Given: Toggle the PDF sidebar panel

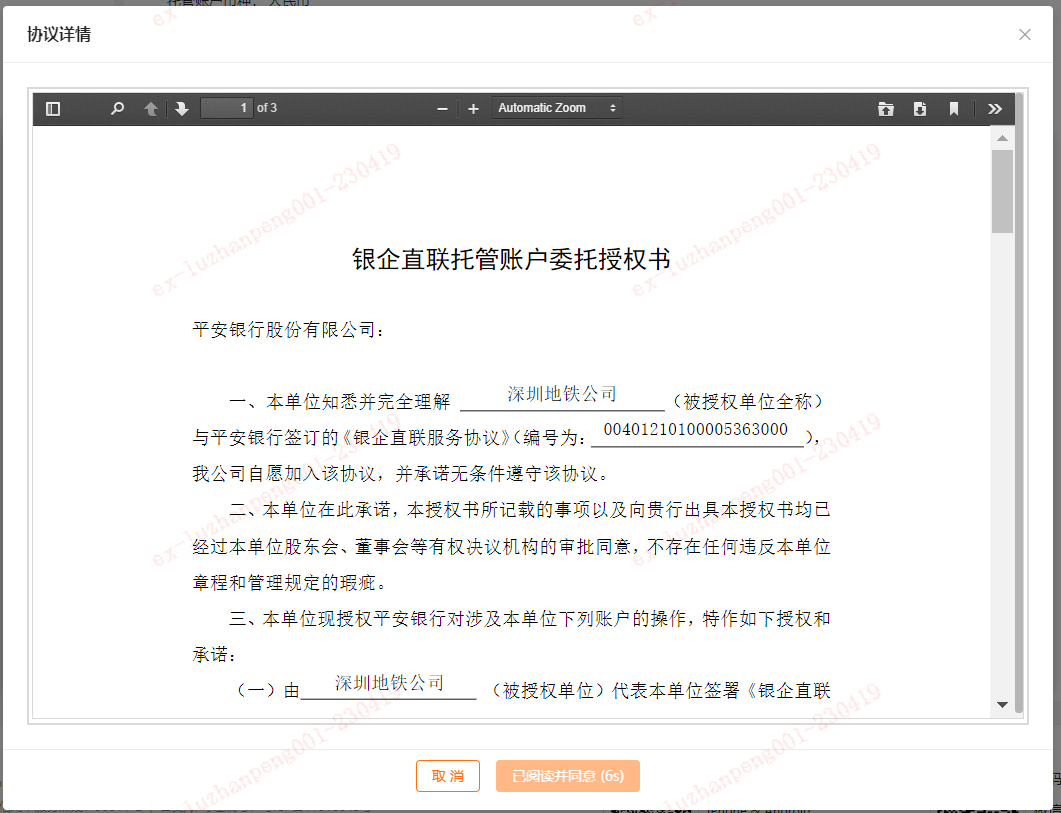Looking at the screenshot, I should [53, 108].
